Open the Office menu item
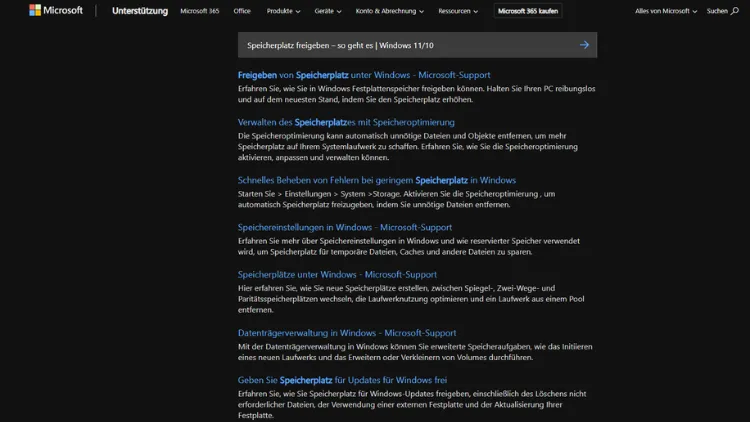Image resolution: width=750 pixels, height=422 pixels. pyautogui.click(x=242, y=11)
